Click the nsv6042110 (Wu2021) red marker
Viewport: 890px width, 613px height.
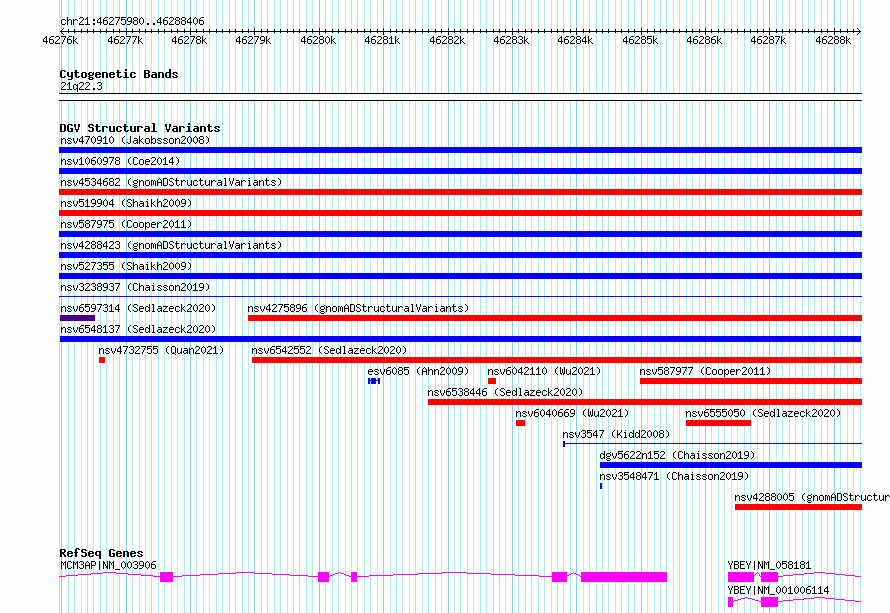[492, 381]
